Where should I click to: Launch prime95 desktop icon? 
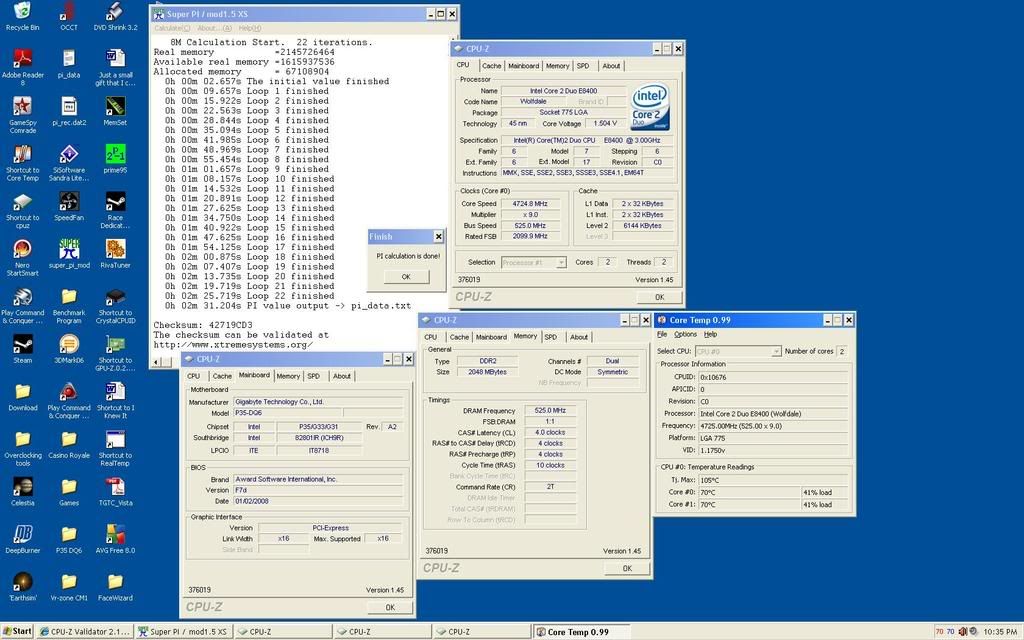tap(115, 155)
